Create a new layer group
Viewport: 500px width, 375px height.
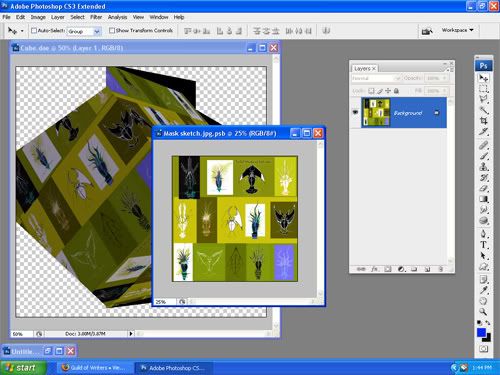(x=414, y=269)
